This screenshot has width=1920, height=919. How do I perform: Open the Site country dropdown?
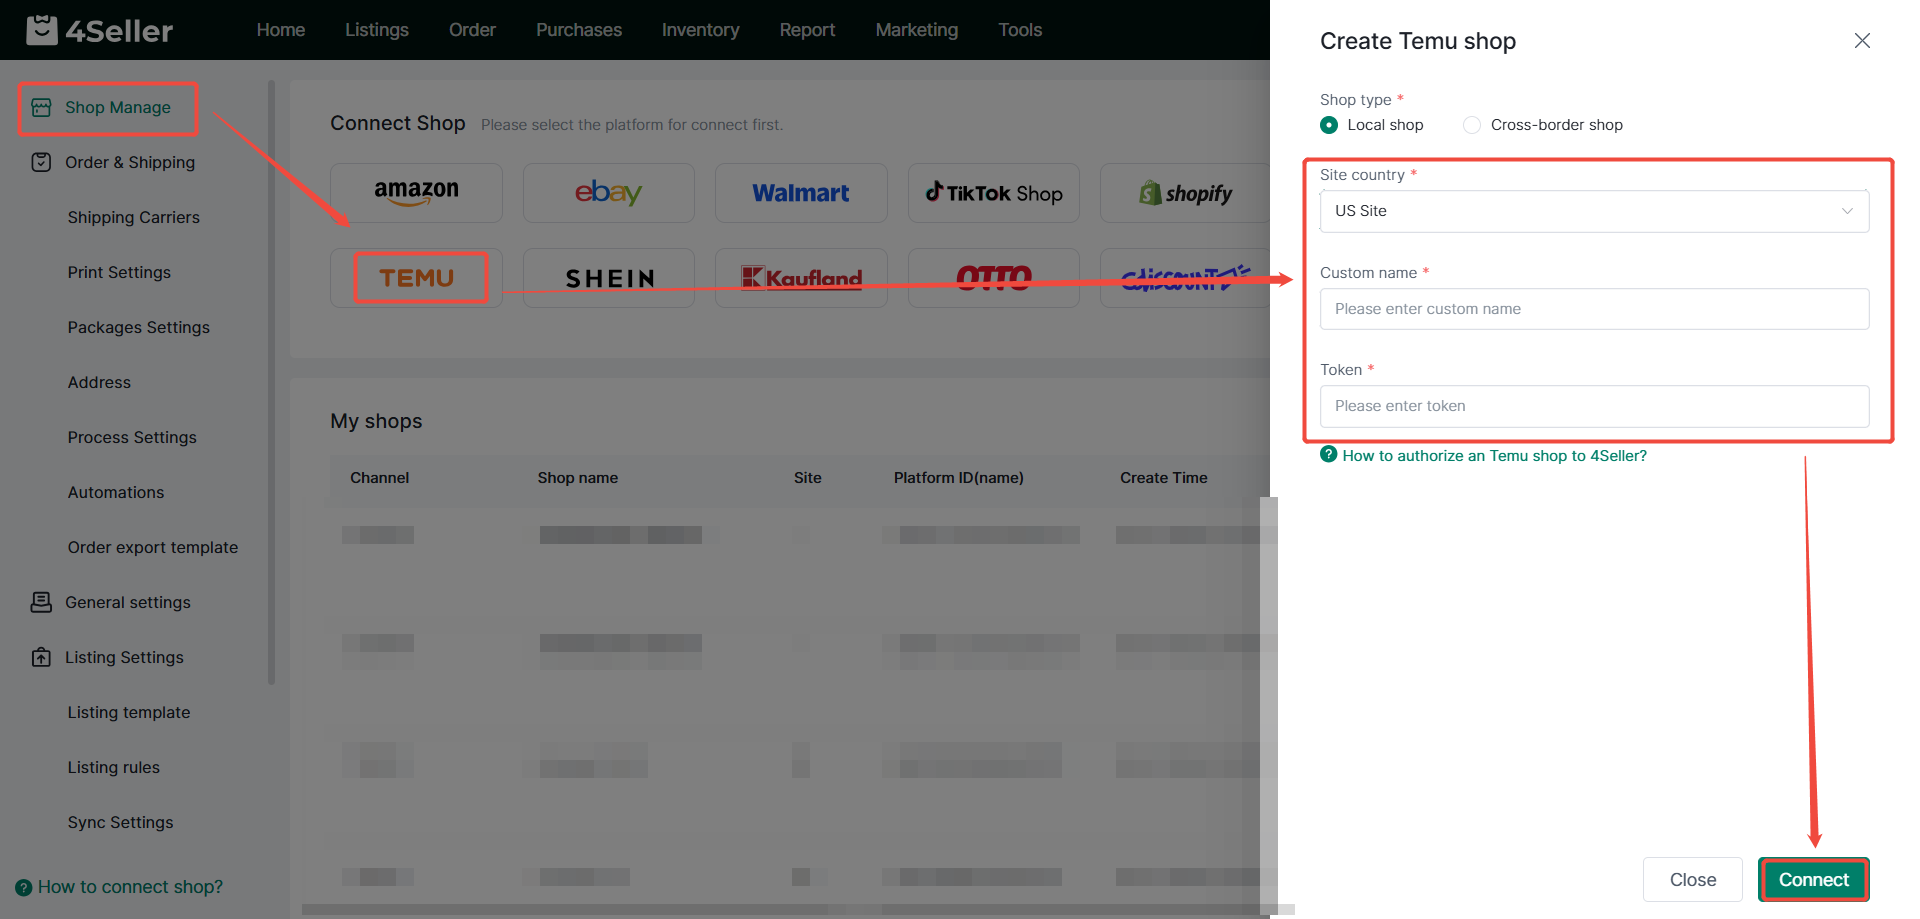coord(1594,211)
